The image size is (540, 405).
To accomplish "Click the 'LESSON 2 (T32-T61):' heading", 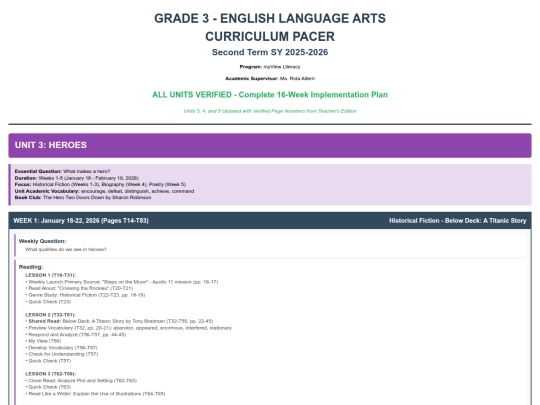I will [x=51, y=315].
